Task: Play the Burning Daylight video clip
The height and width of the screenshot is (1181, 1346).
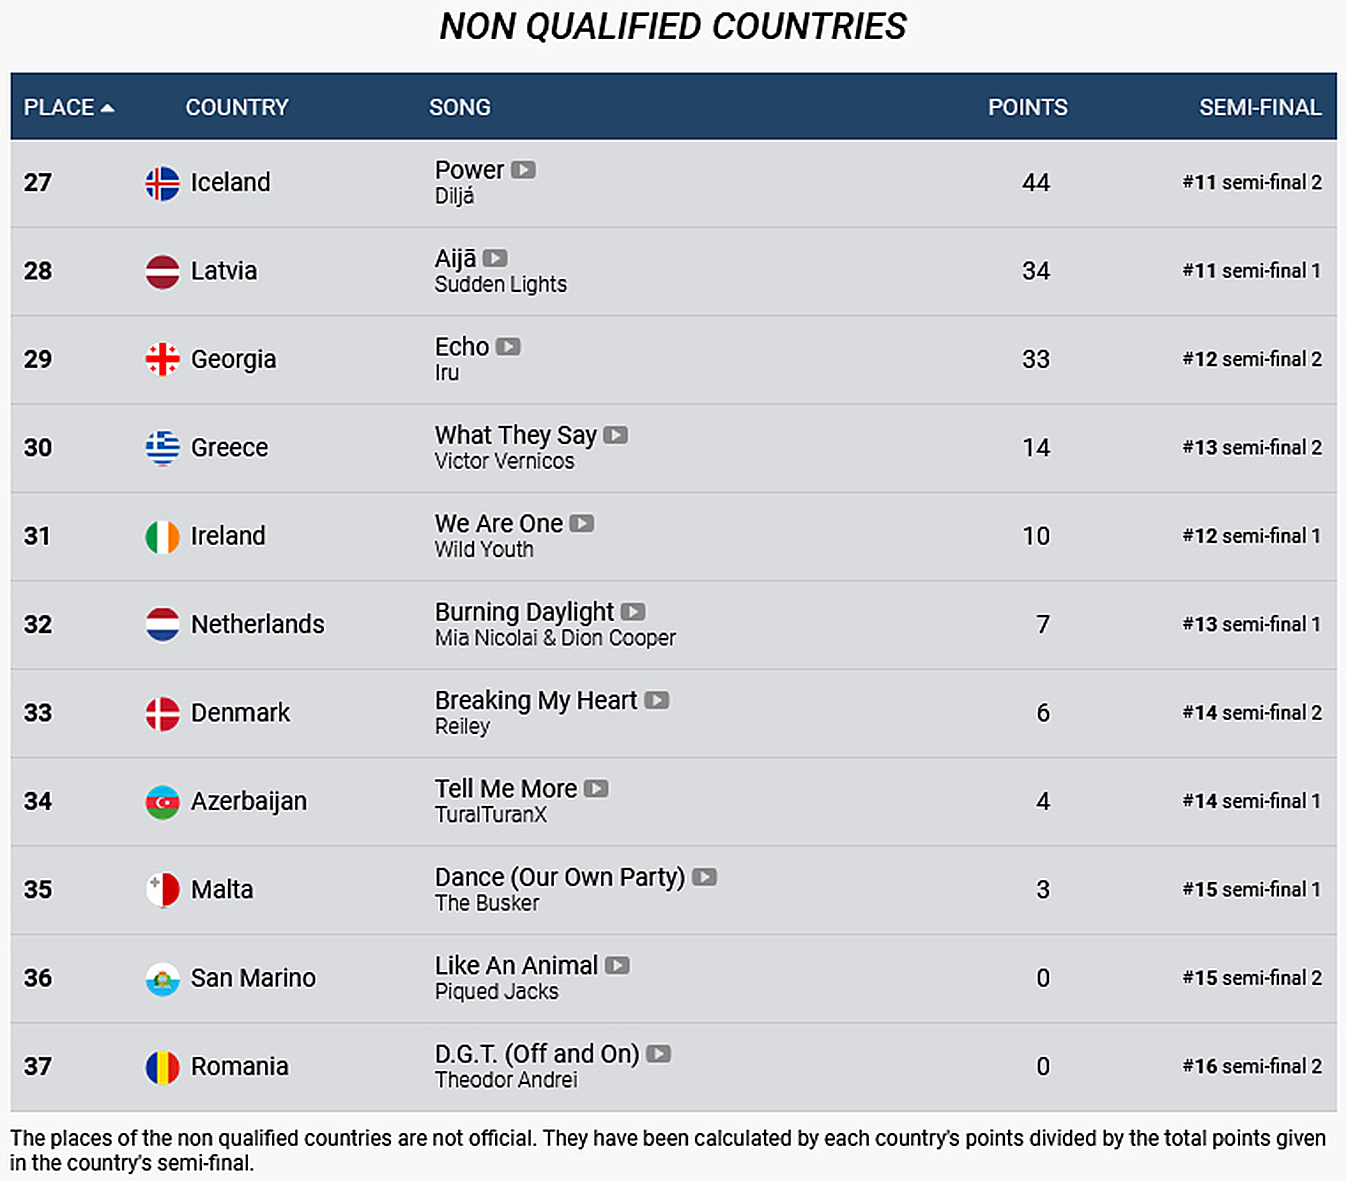Action: [633, 612]
